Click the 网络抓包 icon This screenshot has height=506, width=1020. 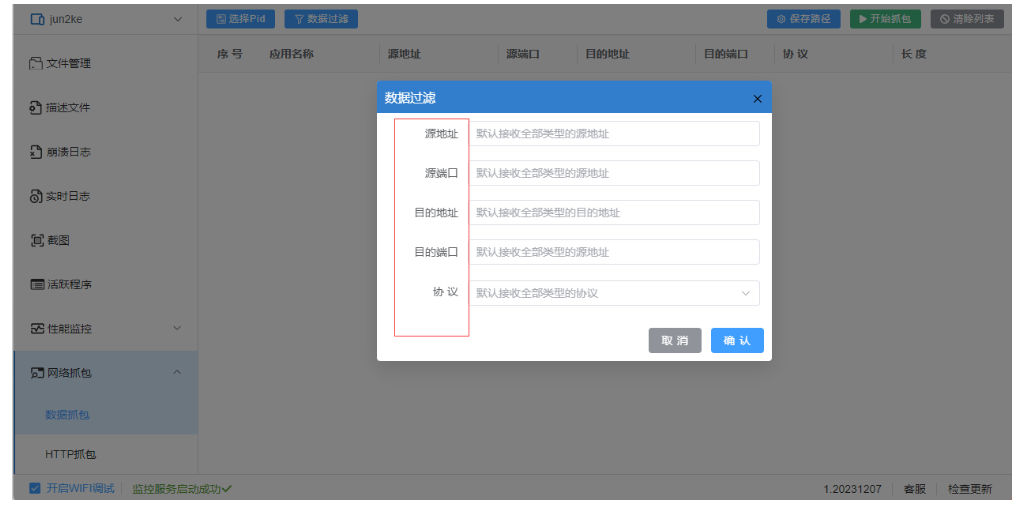[37, 373]
